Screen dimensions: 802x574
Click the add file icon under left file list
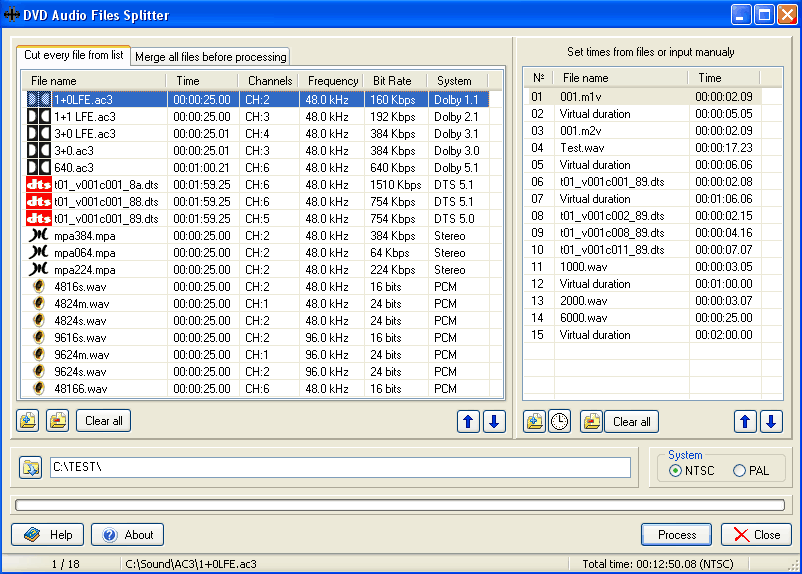(x=28, y=421)
